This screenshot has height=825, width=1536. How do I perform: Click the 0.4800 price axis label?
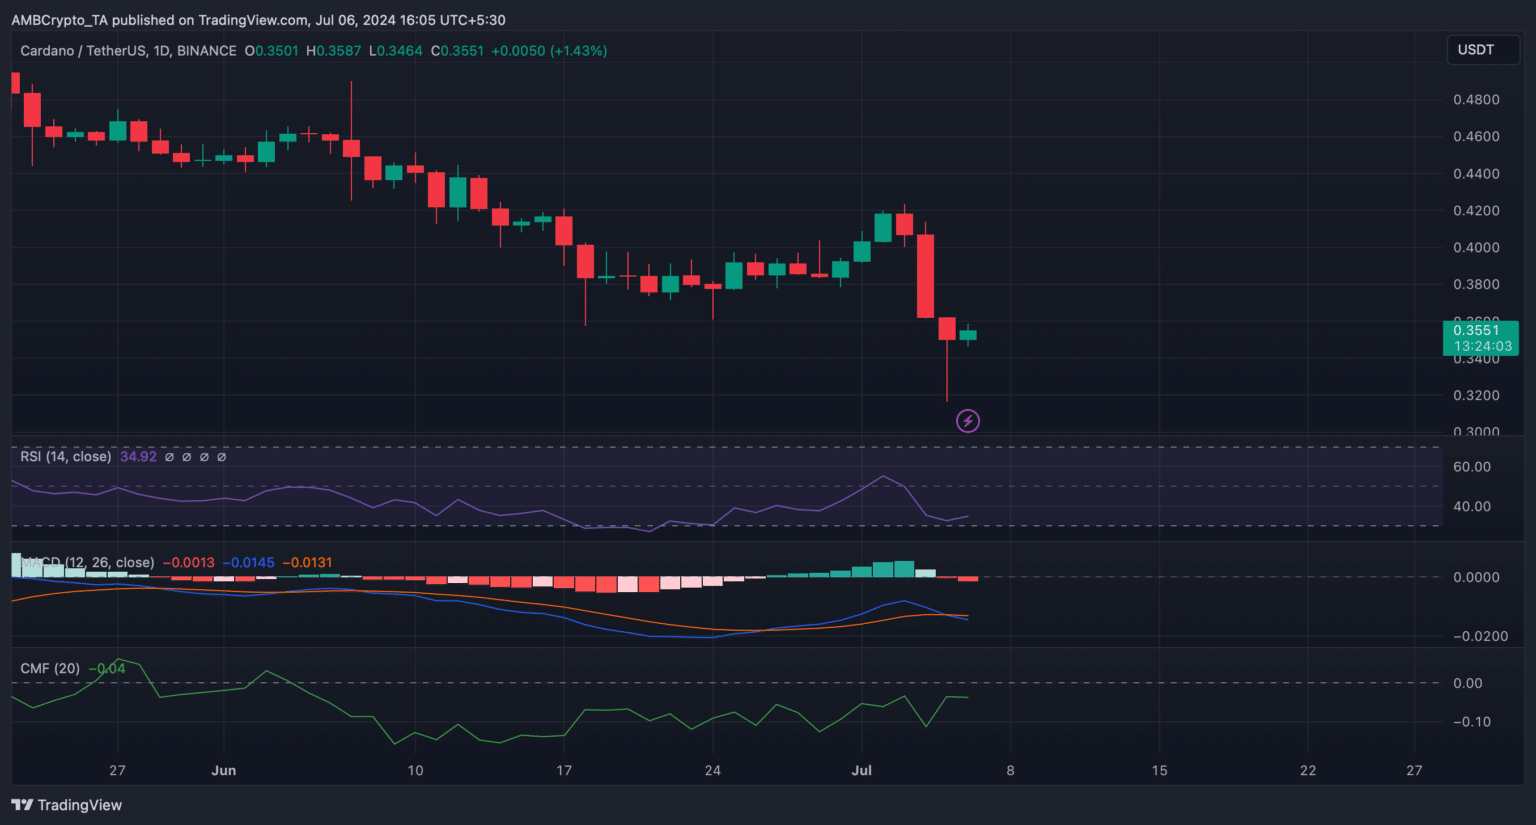1476,100
